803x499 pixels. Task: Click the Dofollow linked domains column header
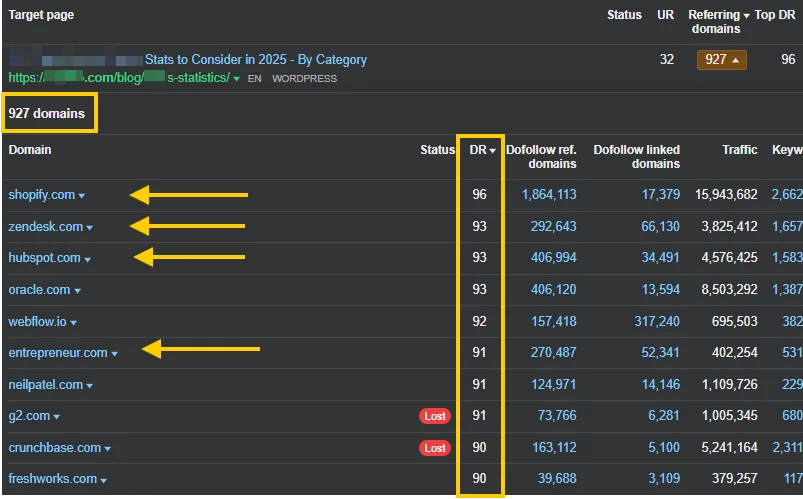(x=637, y=157)
